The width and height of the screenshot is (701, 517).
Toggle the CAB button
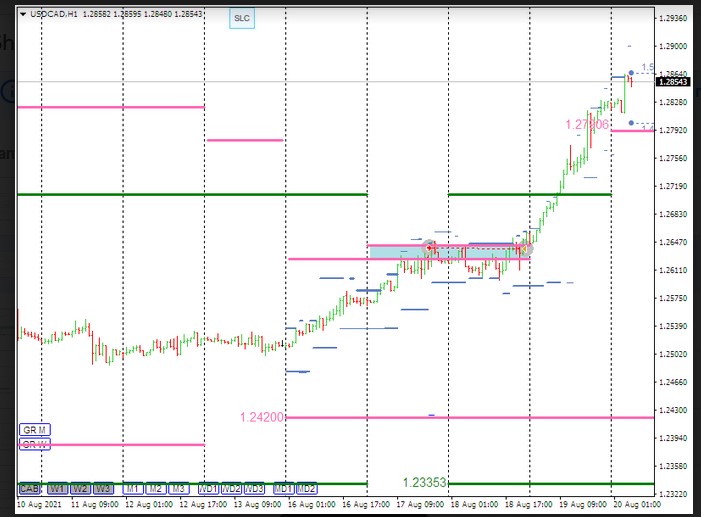[x=29, y=488]
